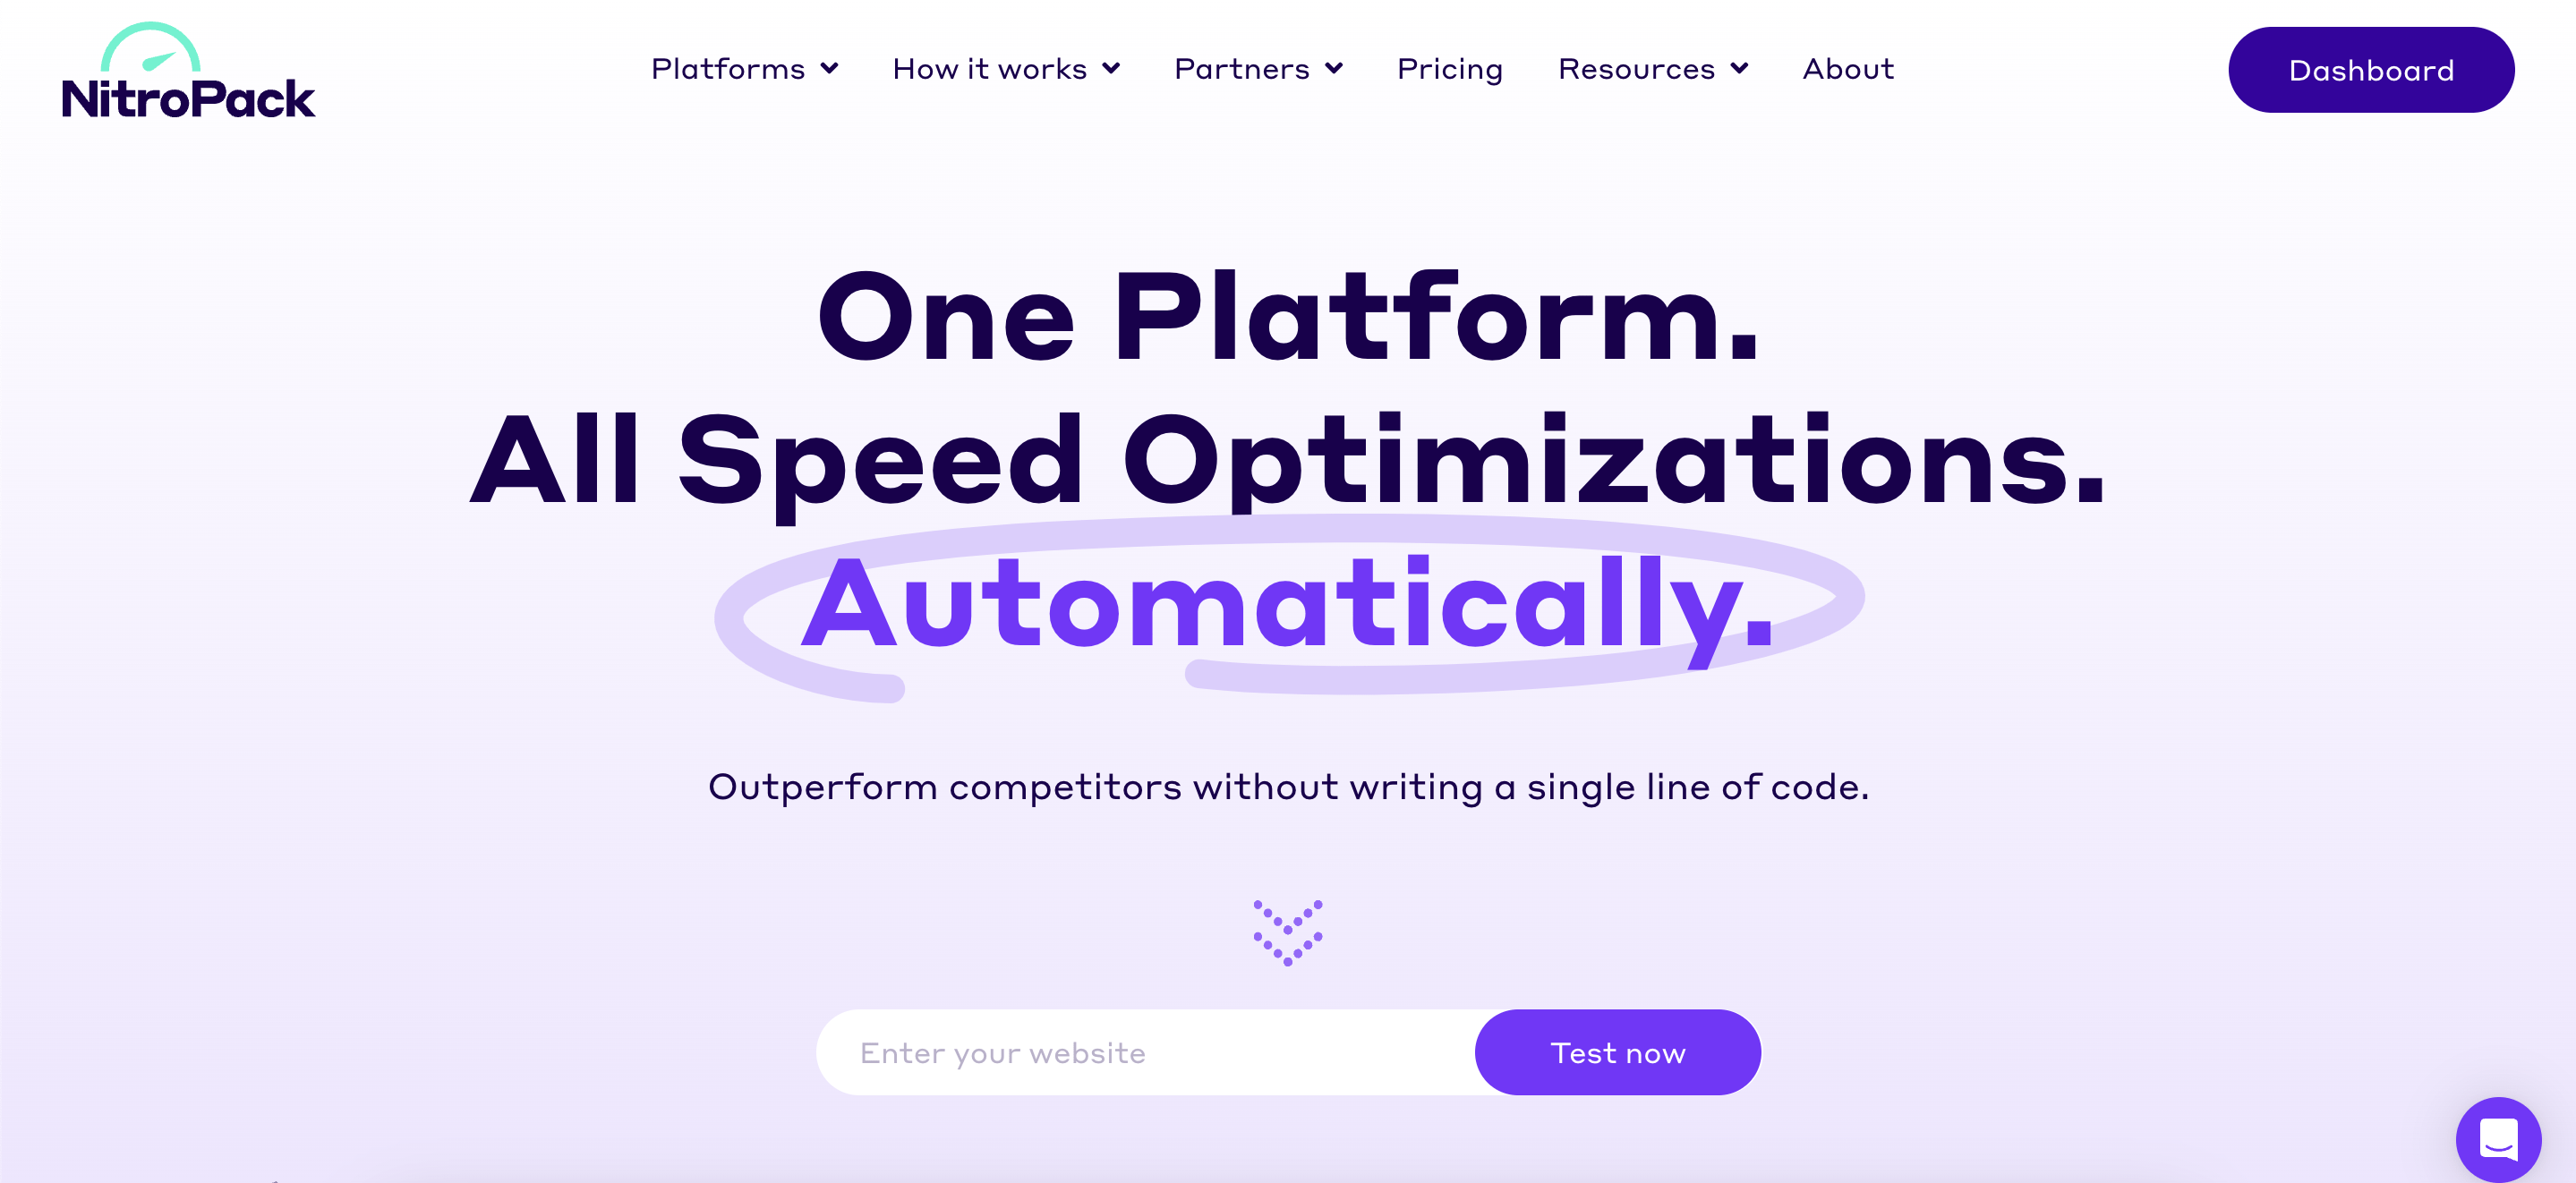Click the How it works dropdown arrow
The width and height of the screenshot is (2576, 1183).
[x=1111, y=69]
